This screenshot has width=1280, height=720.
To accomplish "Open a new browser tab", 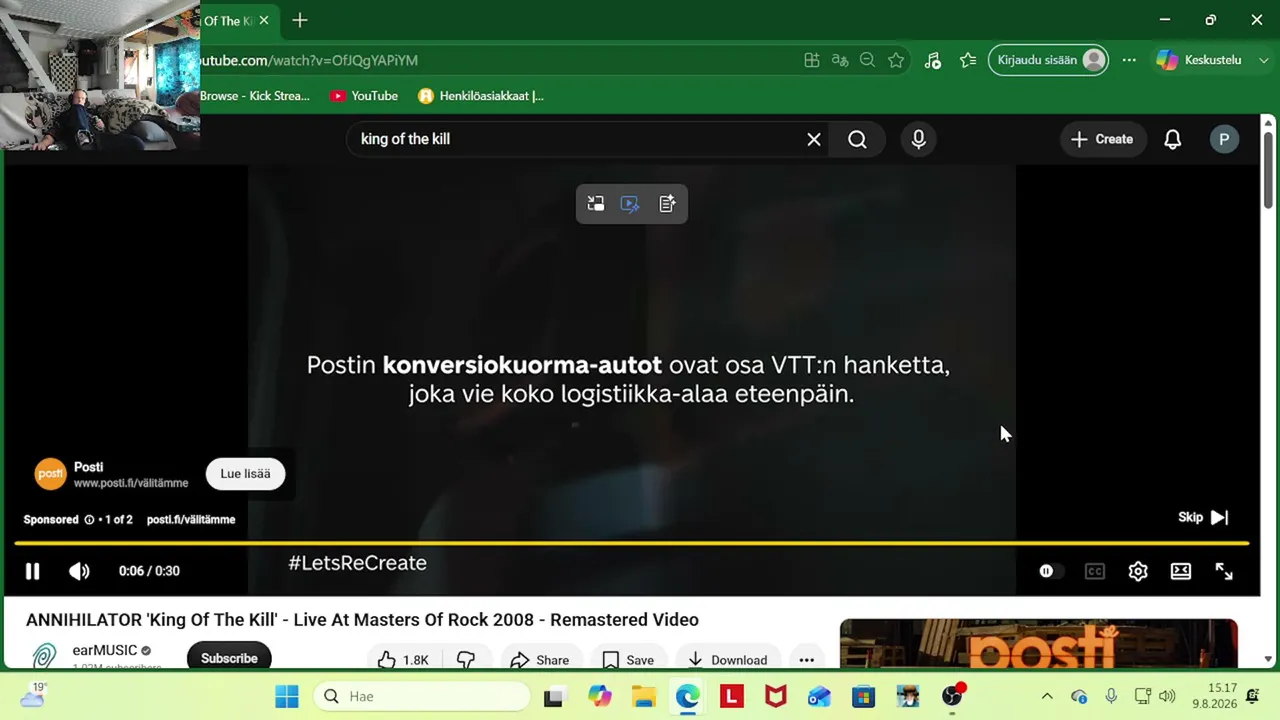I will [x=299, y=20].
